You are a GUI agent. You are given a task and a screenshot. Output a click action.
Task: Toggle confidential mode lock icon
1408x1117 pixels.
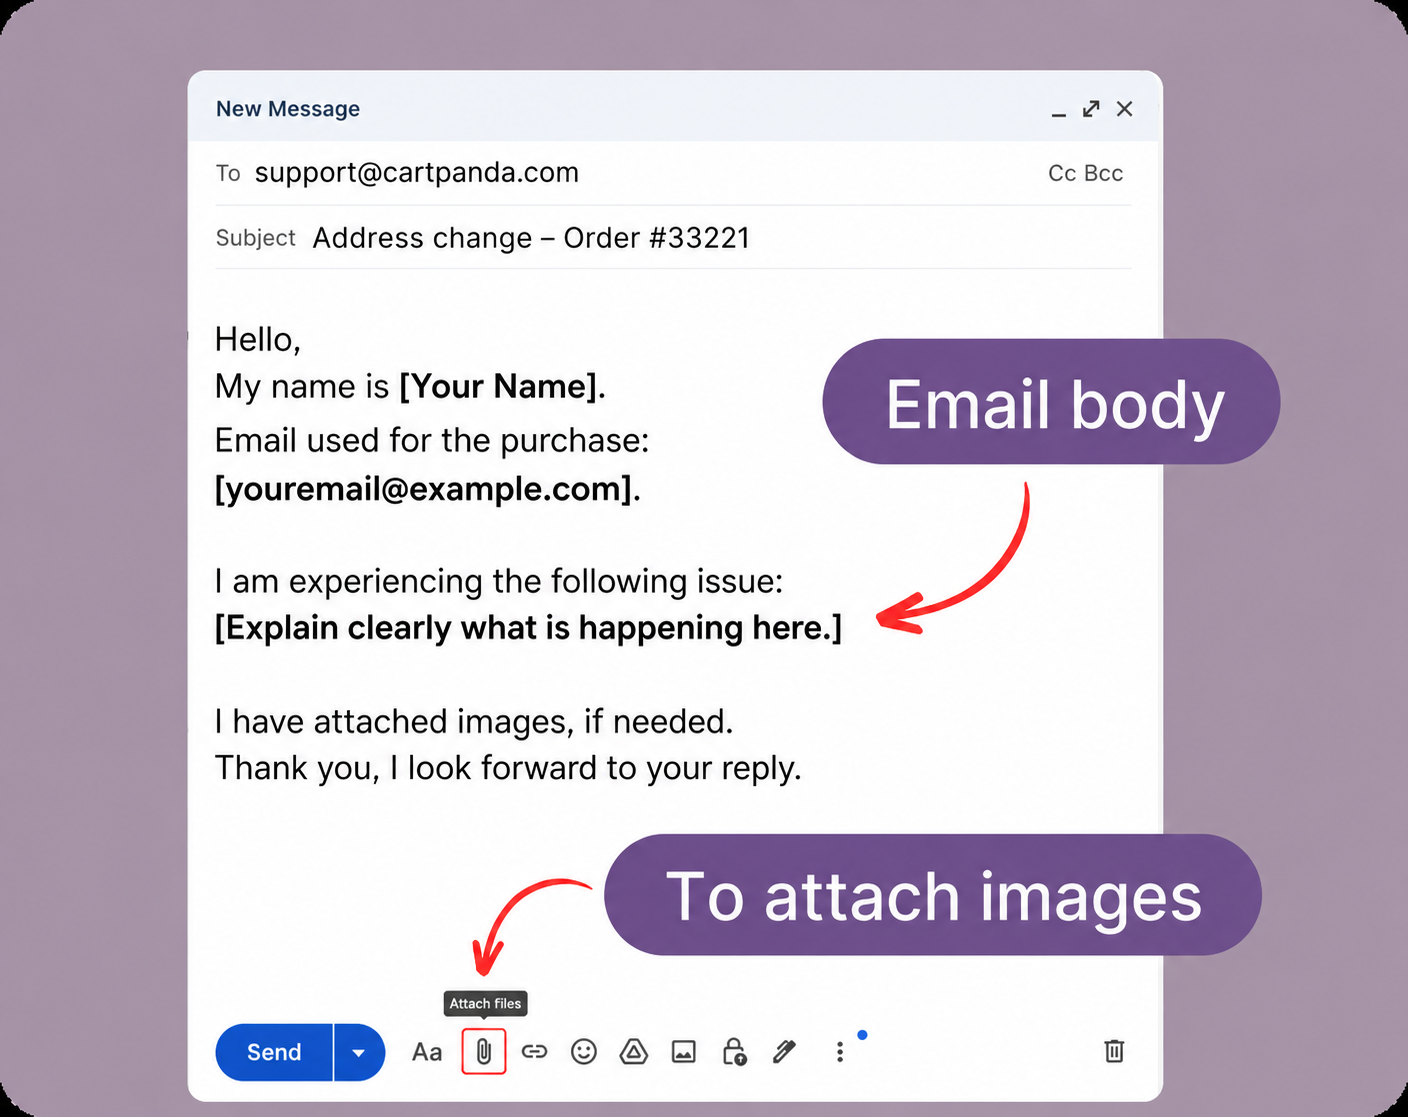(734, 1051)
